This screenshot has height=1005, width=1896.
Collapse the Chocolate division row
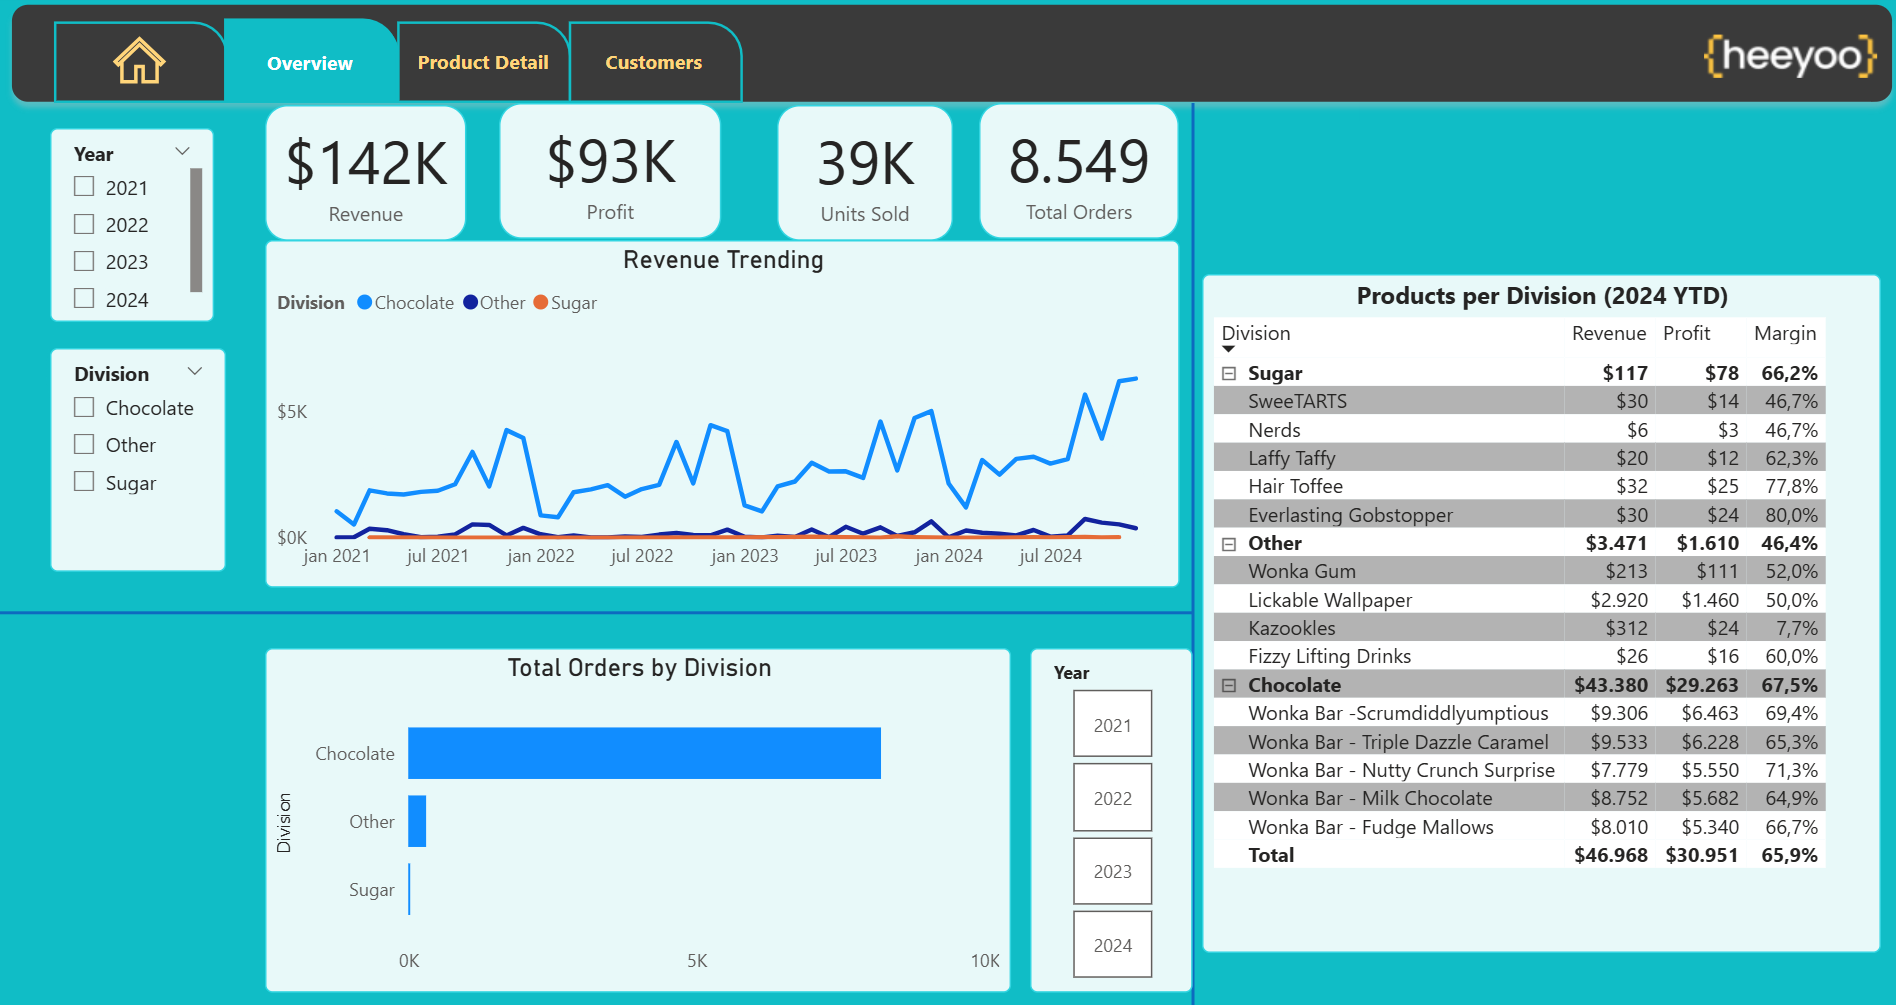pyautogui.click(x=1229, y=685)
